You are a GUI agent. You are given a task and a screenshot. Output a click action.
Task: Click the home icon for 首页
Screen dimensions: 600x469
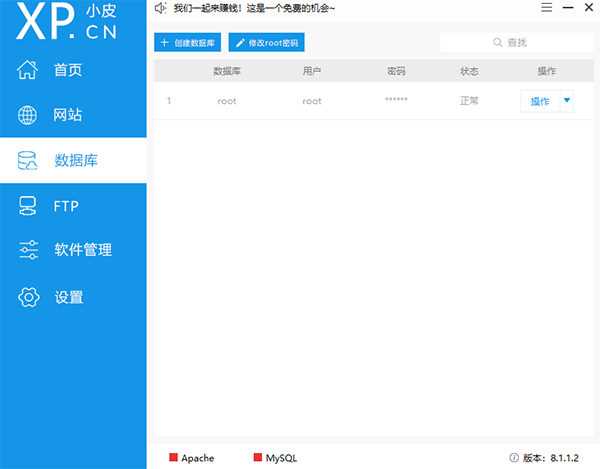(x=27, y=70)
